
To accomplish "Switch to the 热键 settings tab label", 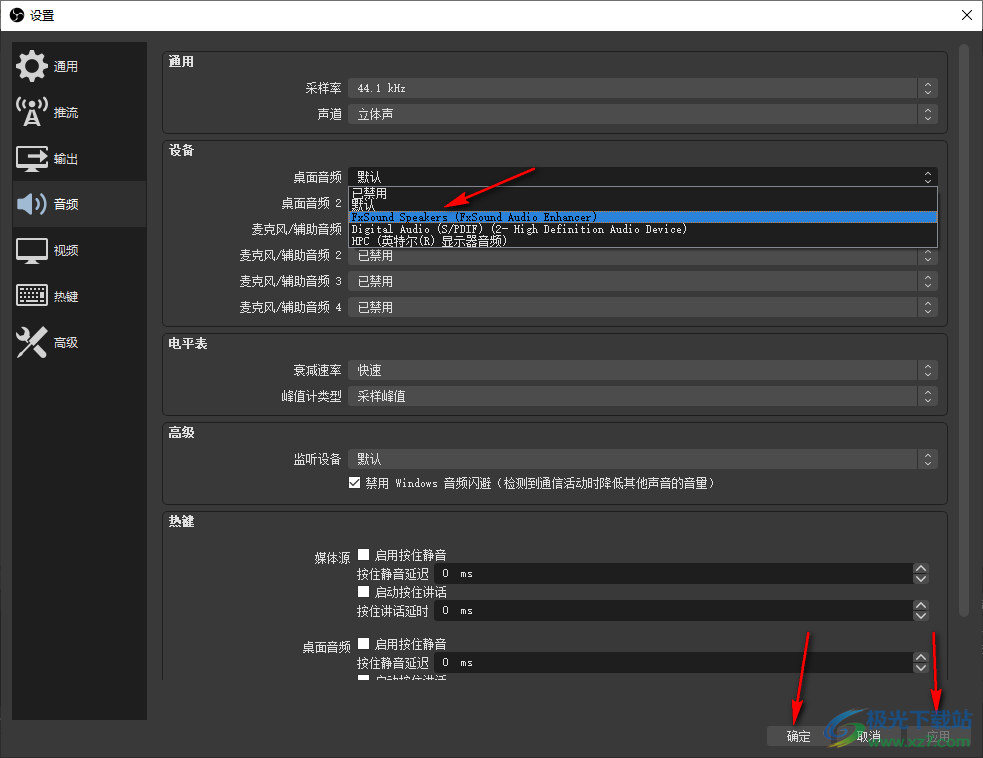I will pyautogui.click(x=66, y=297).
